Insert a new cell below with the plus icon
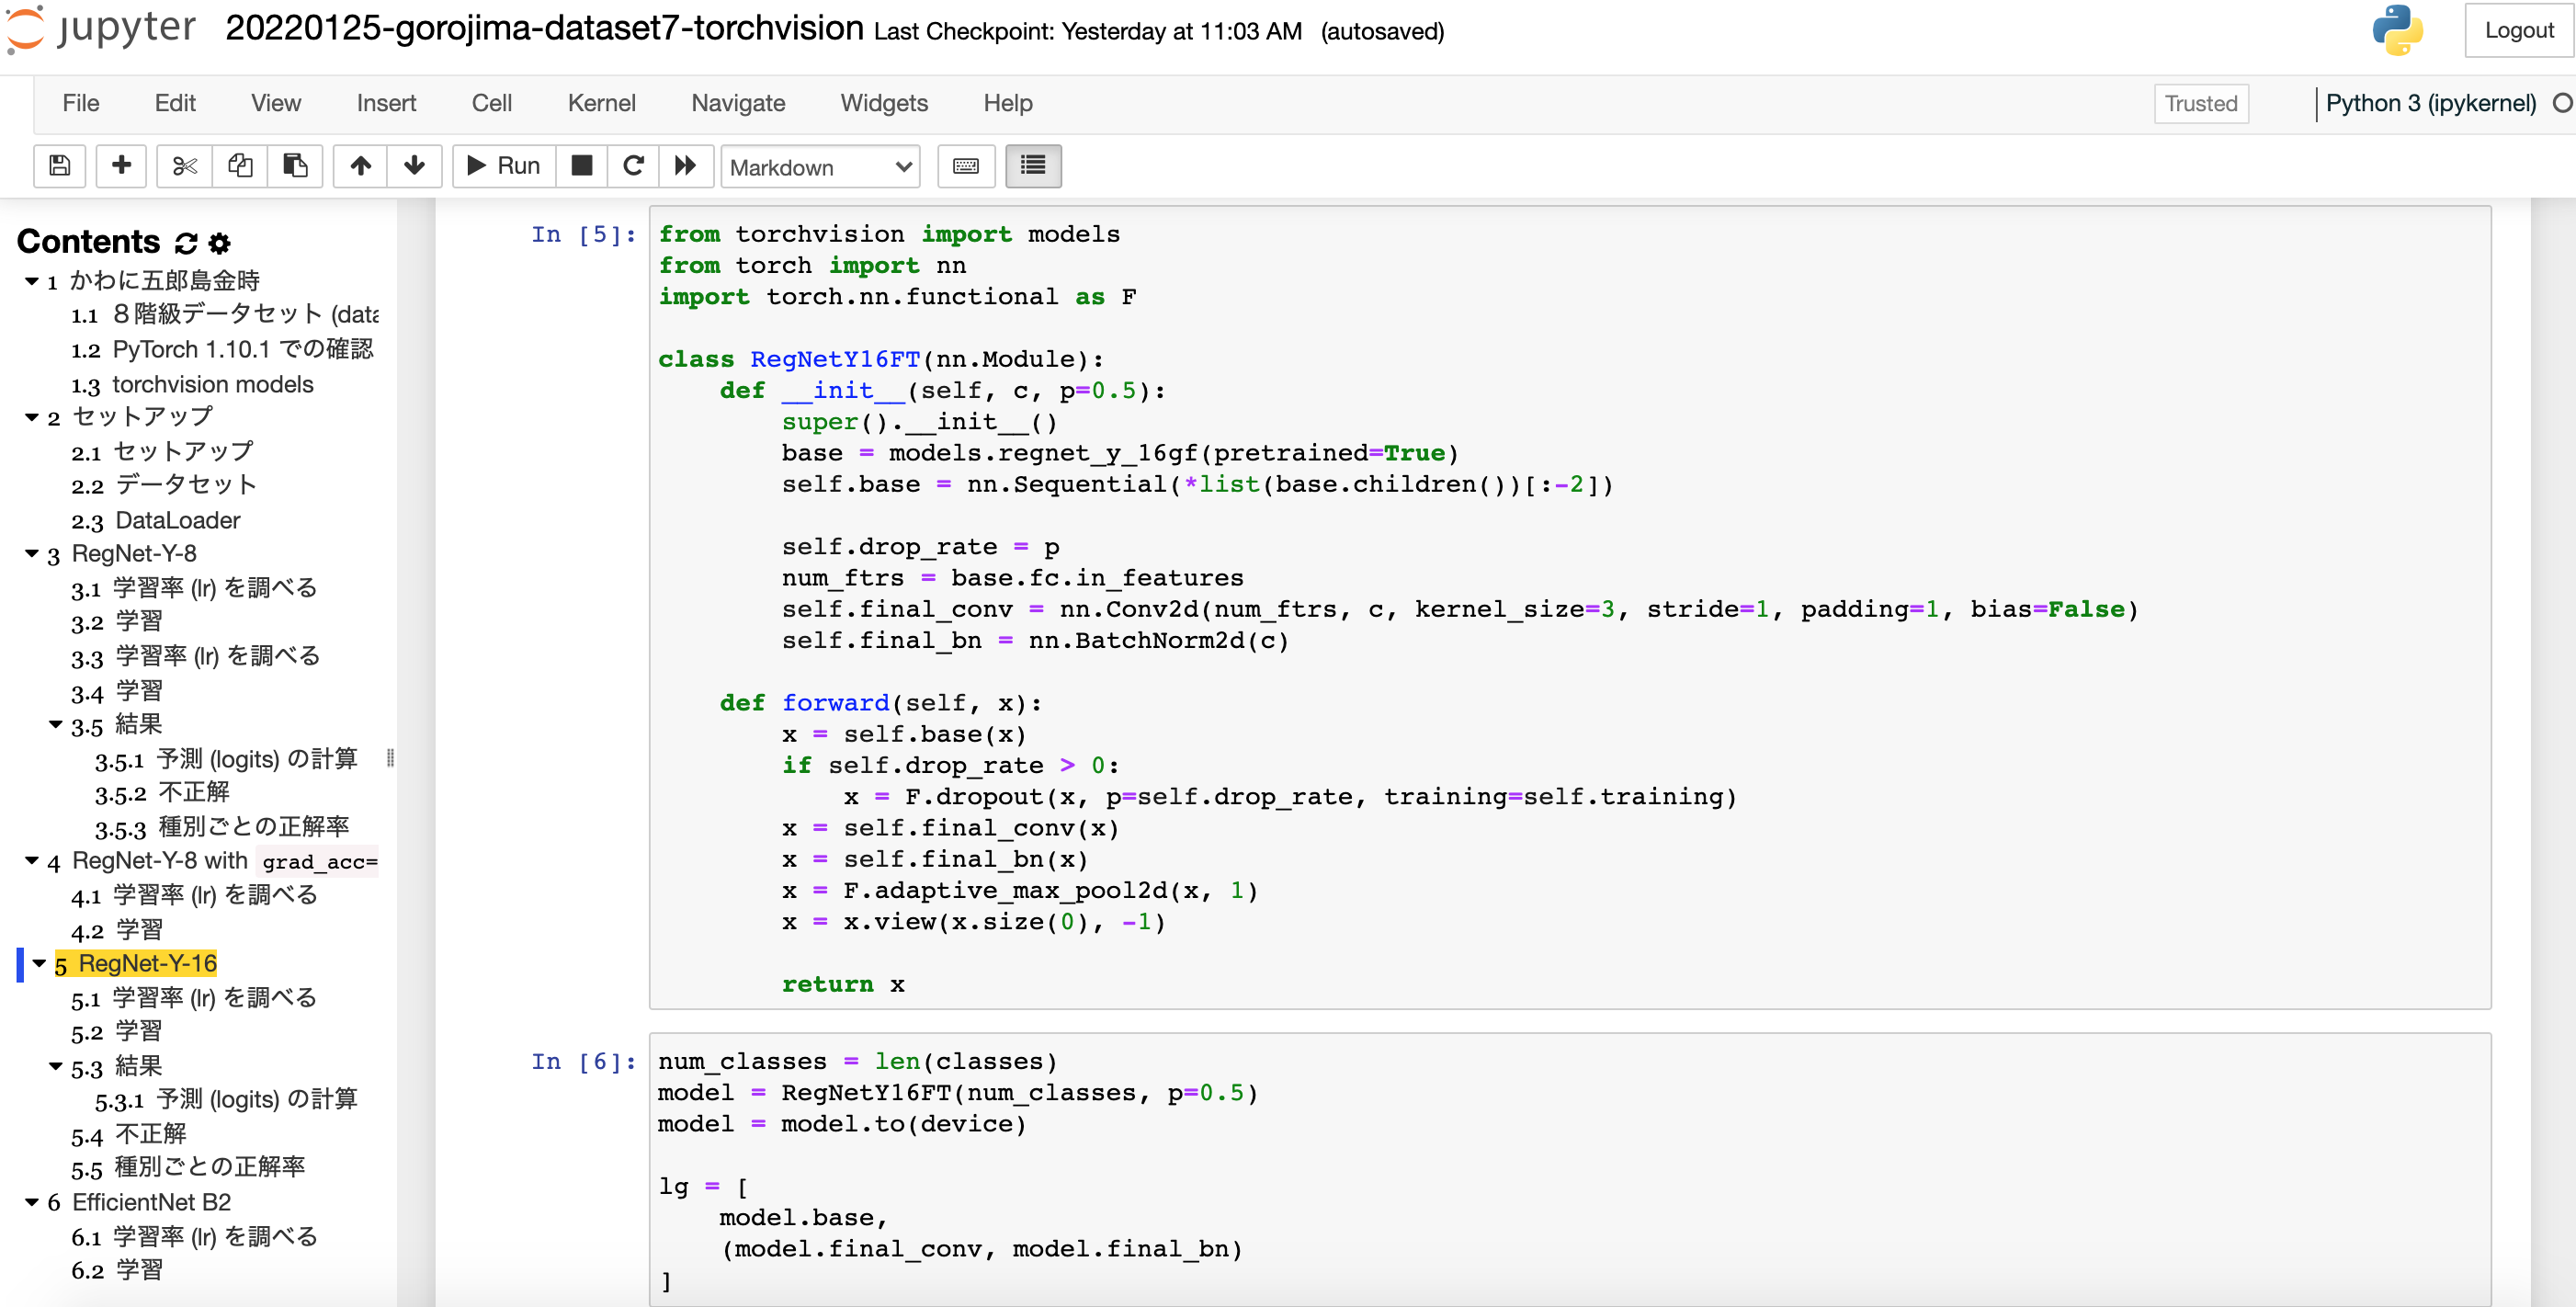This screenshot has height=1307, width=2576. pyautogui.click(x=121, y=166)
